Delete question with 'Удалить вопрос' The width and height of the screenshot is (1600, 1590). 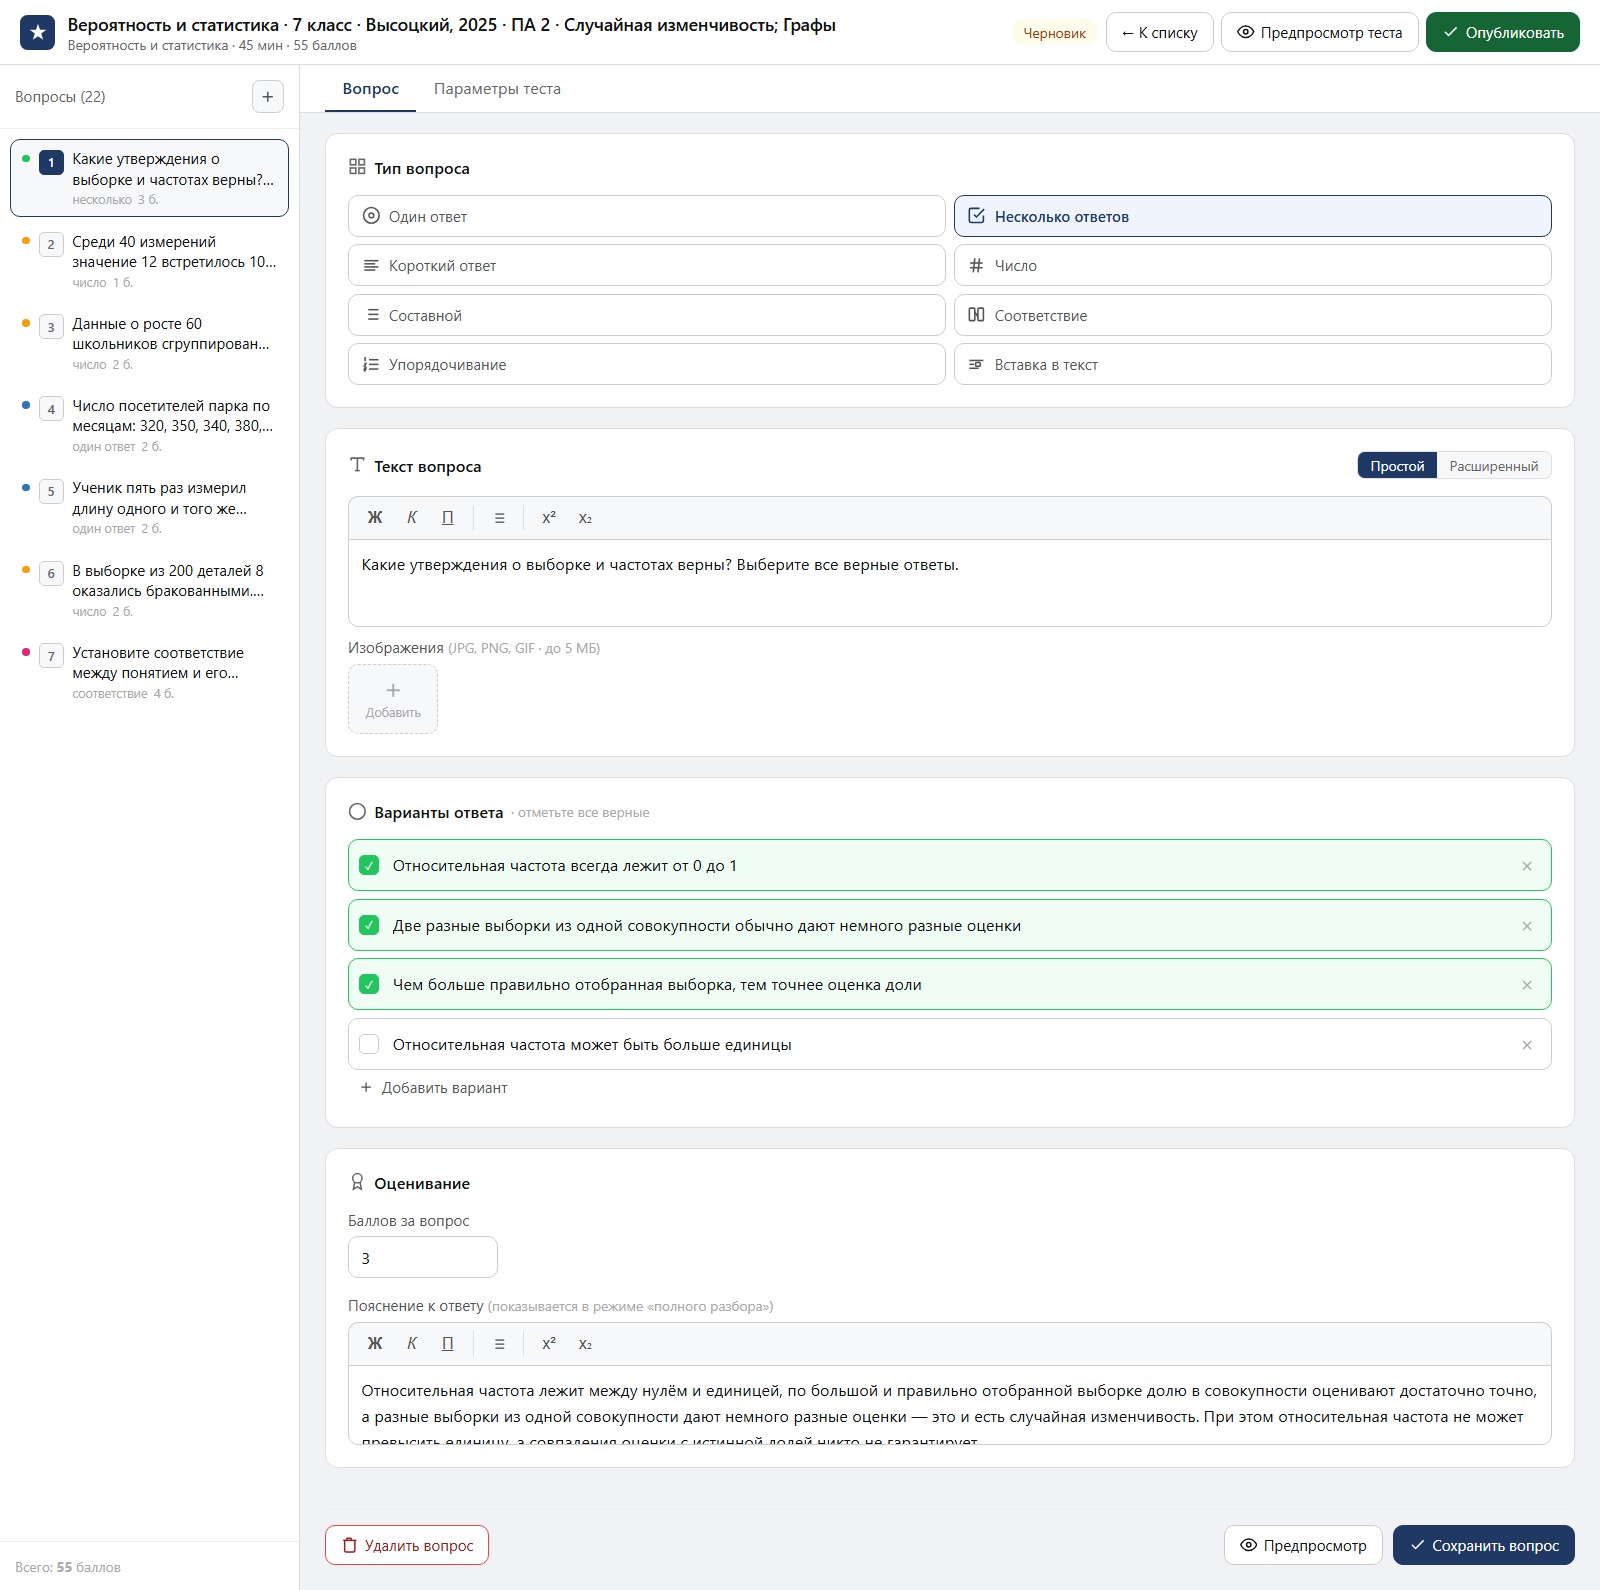[407, 1545]
